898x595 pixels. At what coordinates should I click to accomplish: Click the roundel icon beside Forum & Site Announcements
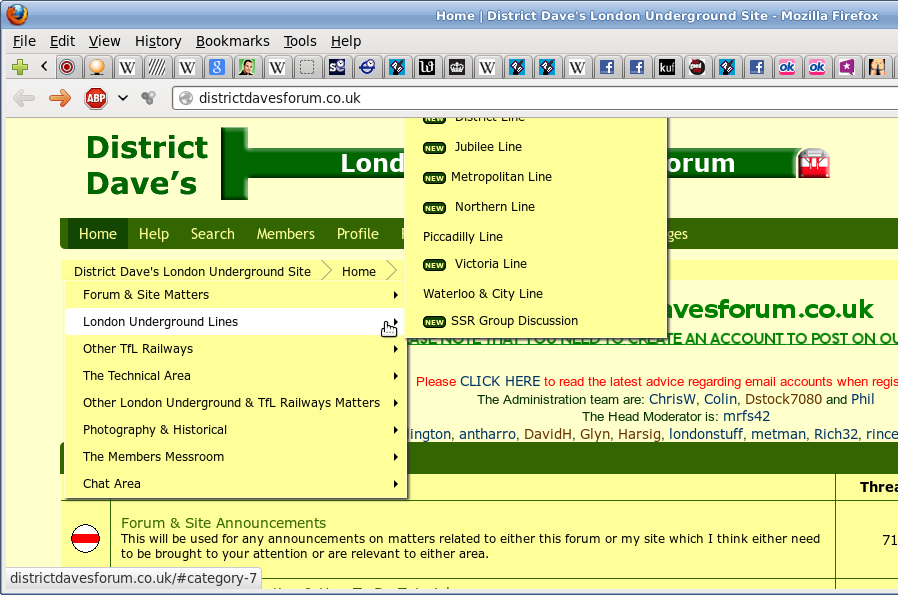coord(86,540)
